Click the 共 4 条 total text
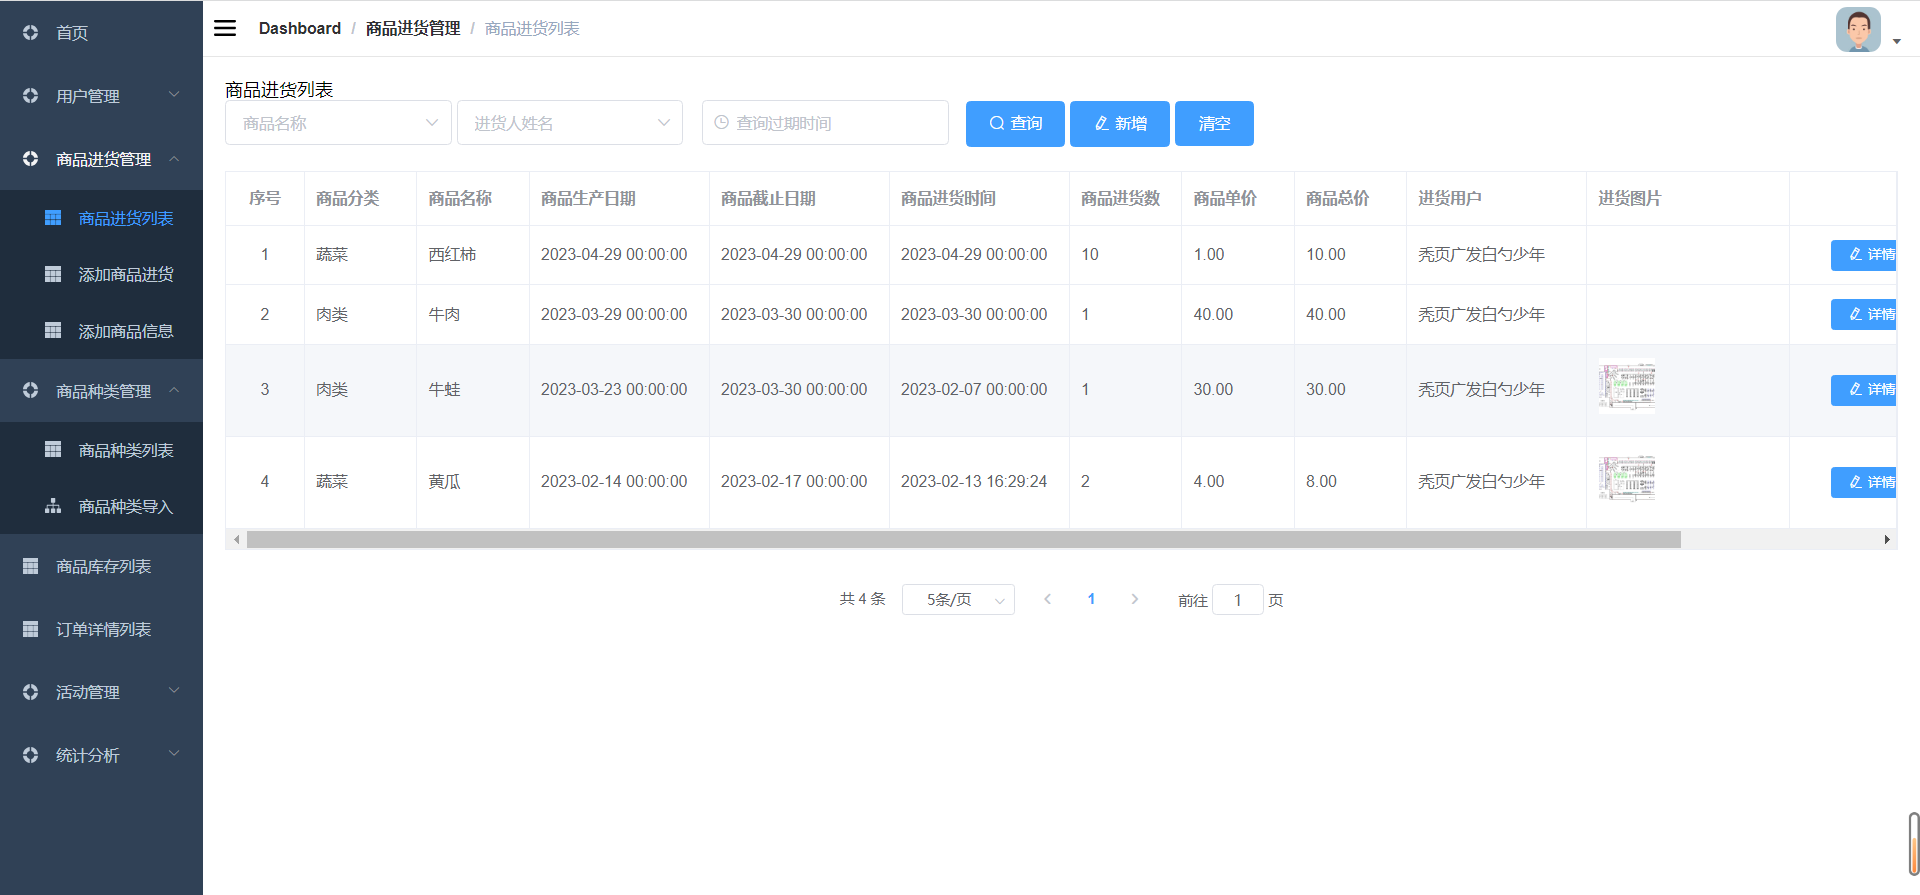This screenshot has width=1920, height=895. coord(862,599)
